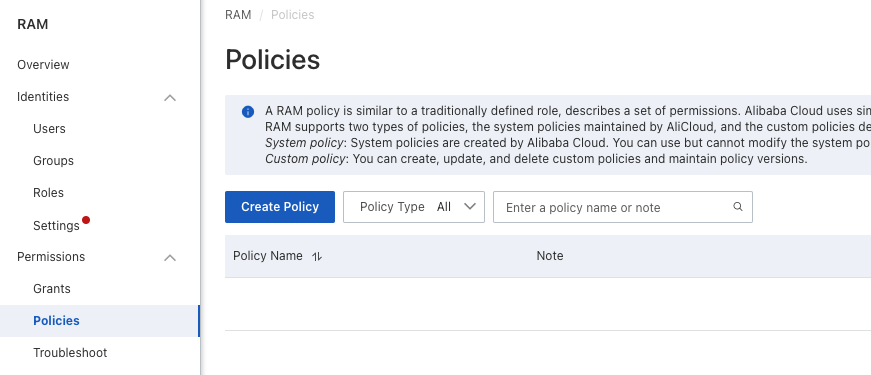Click the search magnifier icon in policy search
Viewport: 871px width, 375px height.
[738, 207]
